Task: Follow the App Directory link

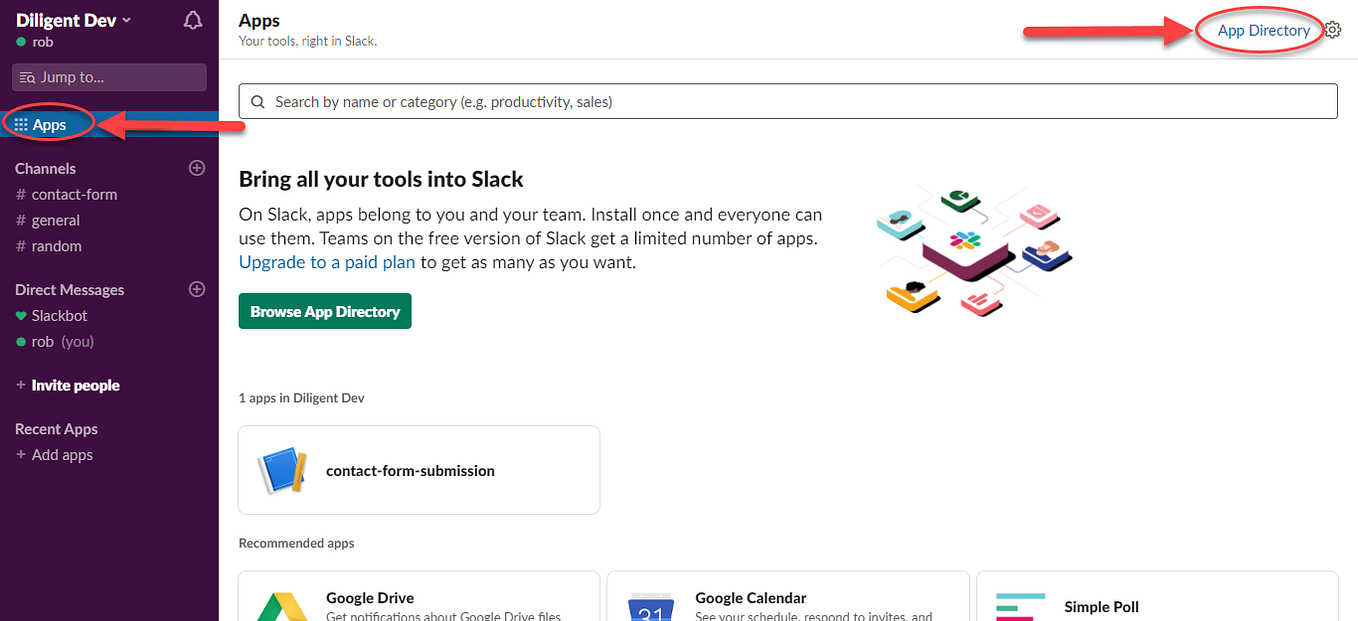Action: coord(1263,30)
